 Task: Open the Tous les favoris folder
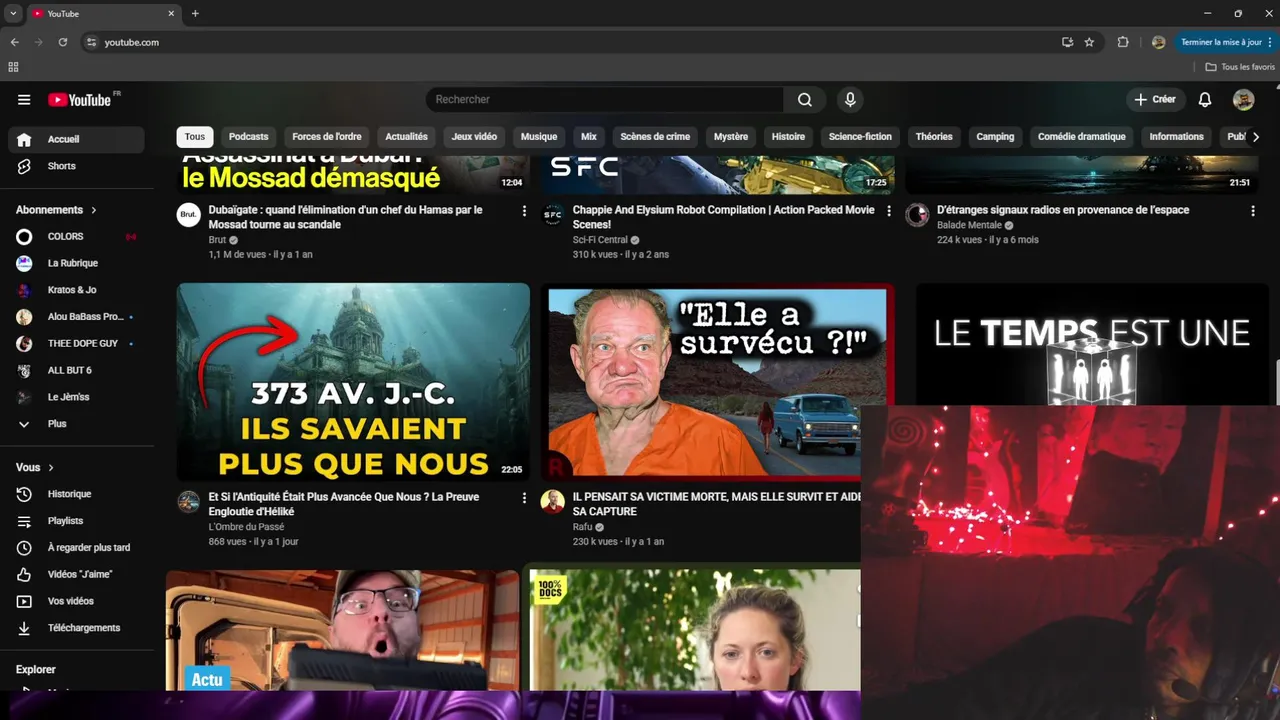(x=1240, y=67)
